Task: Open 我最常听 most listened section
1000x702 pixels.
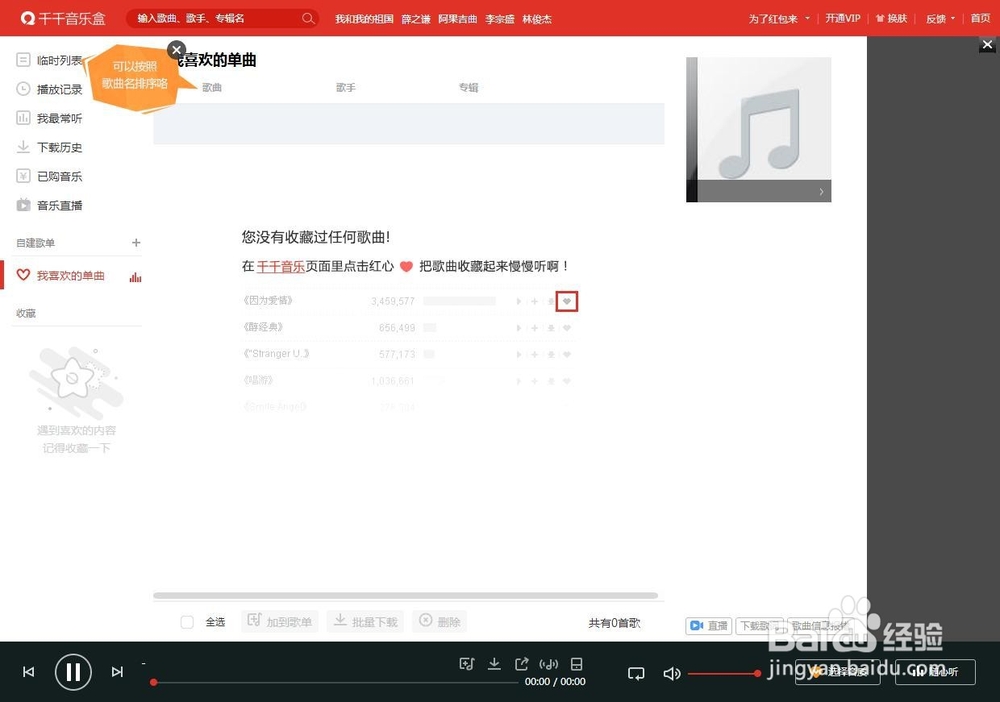Action: pos(58,117)
